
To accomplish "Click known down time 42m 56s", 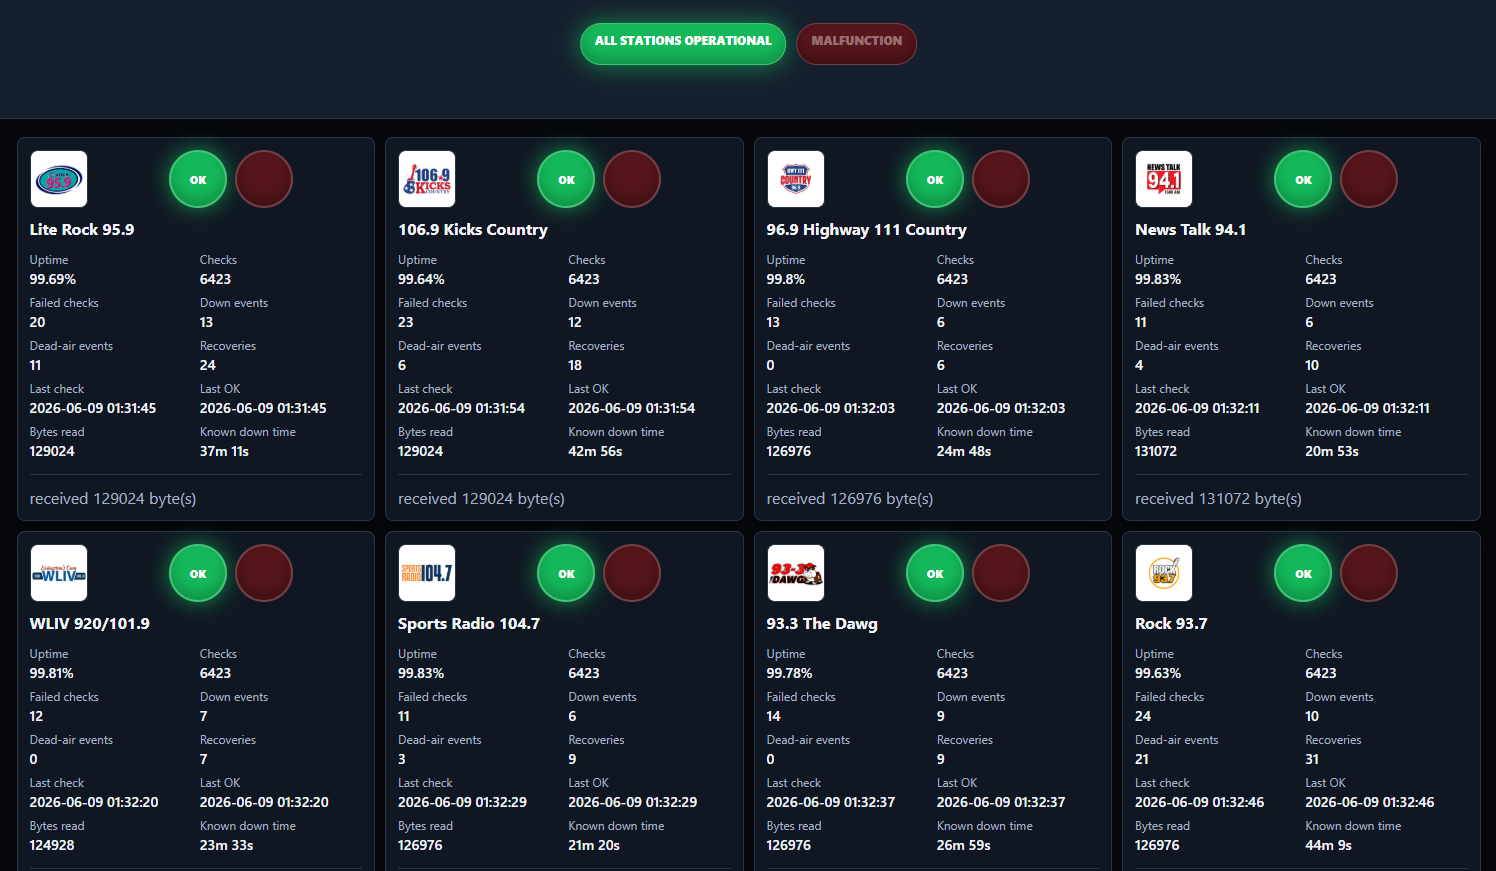I will [595, 451].
